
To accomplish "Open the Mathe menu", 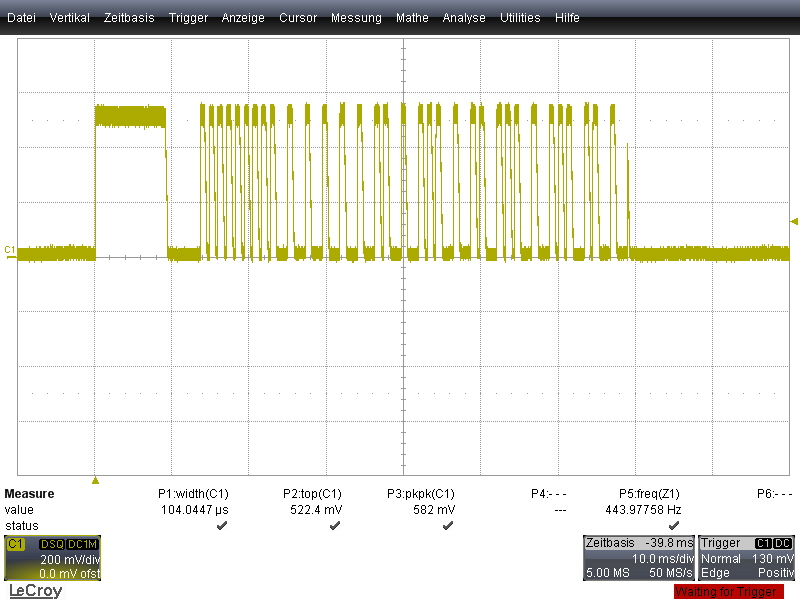I will 412,18.
